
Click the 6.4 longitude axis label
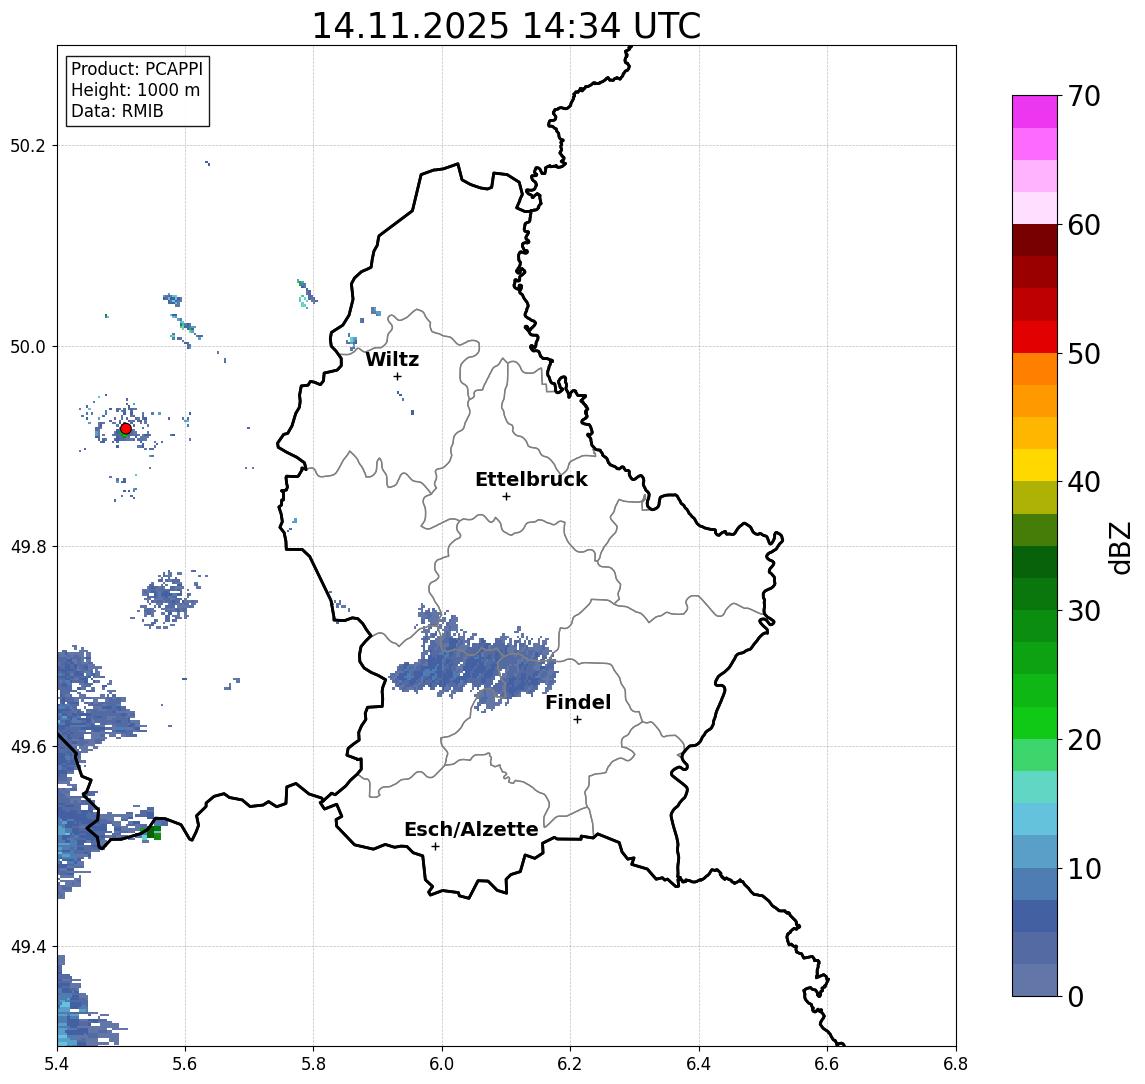click(699, 1064)
